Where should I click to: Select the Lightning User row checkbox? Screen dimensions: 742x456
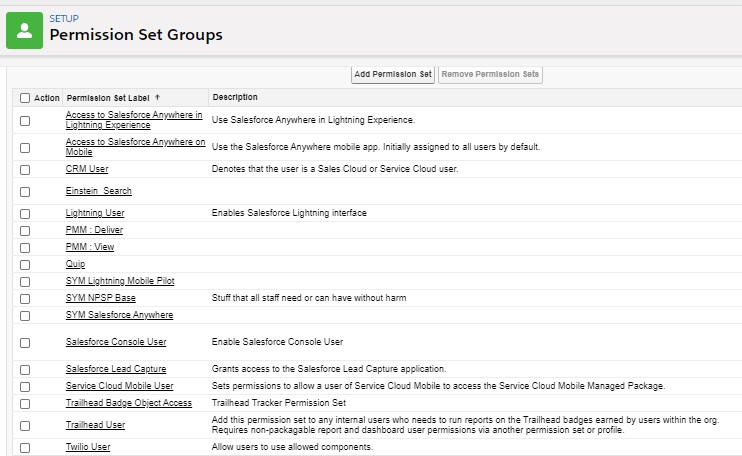(x=25, y=213)
